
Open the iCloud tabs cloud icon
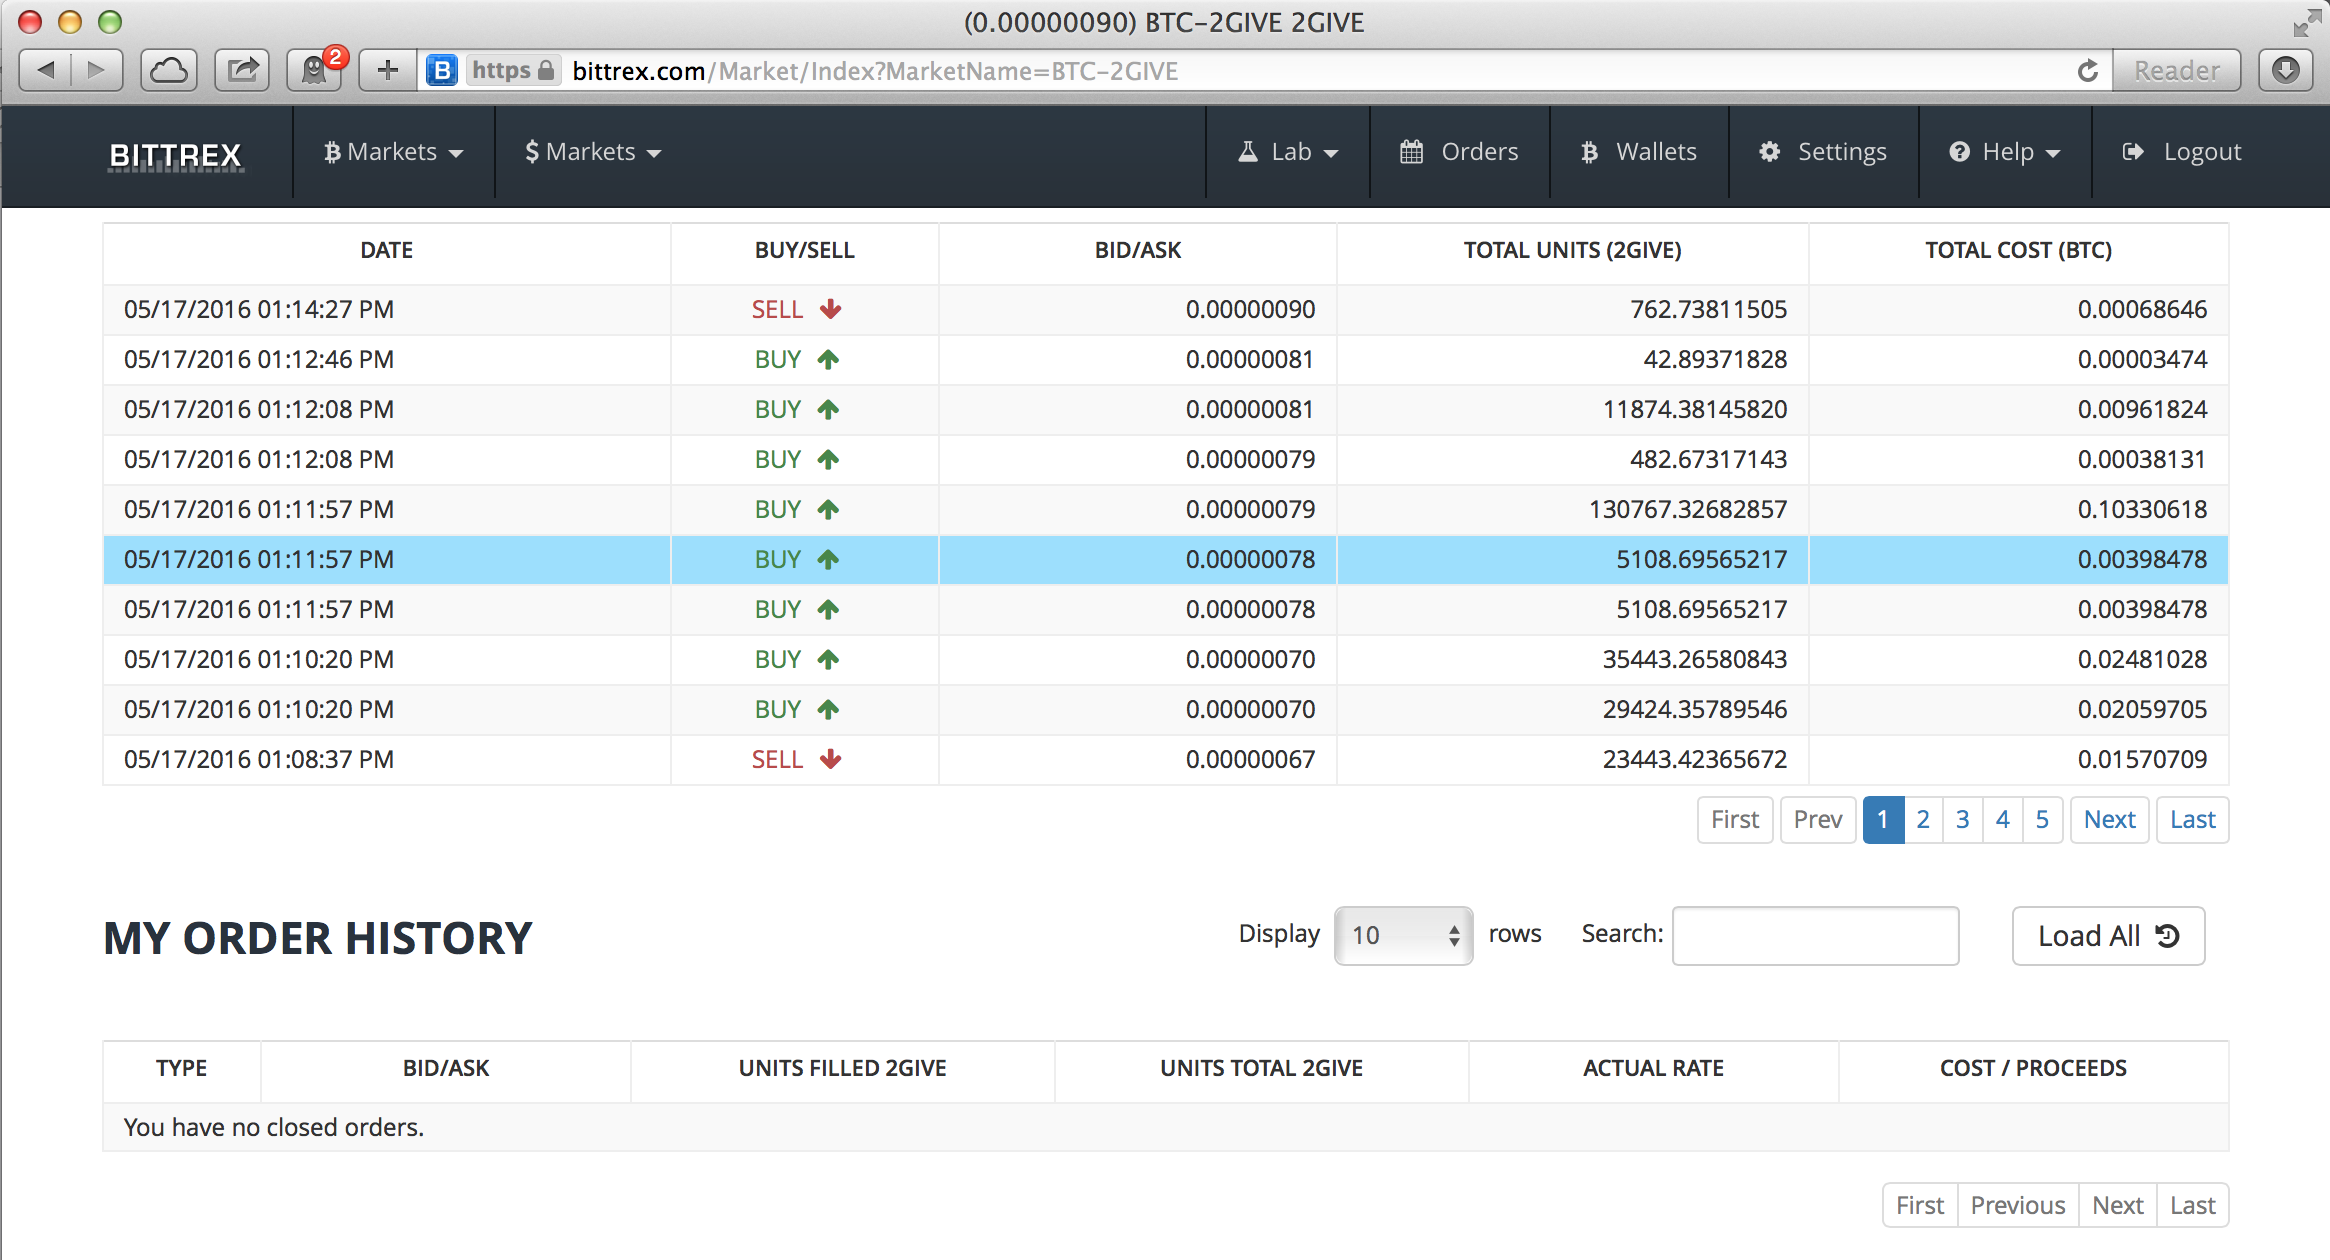point(169,70)
